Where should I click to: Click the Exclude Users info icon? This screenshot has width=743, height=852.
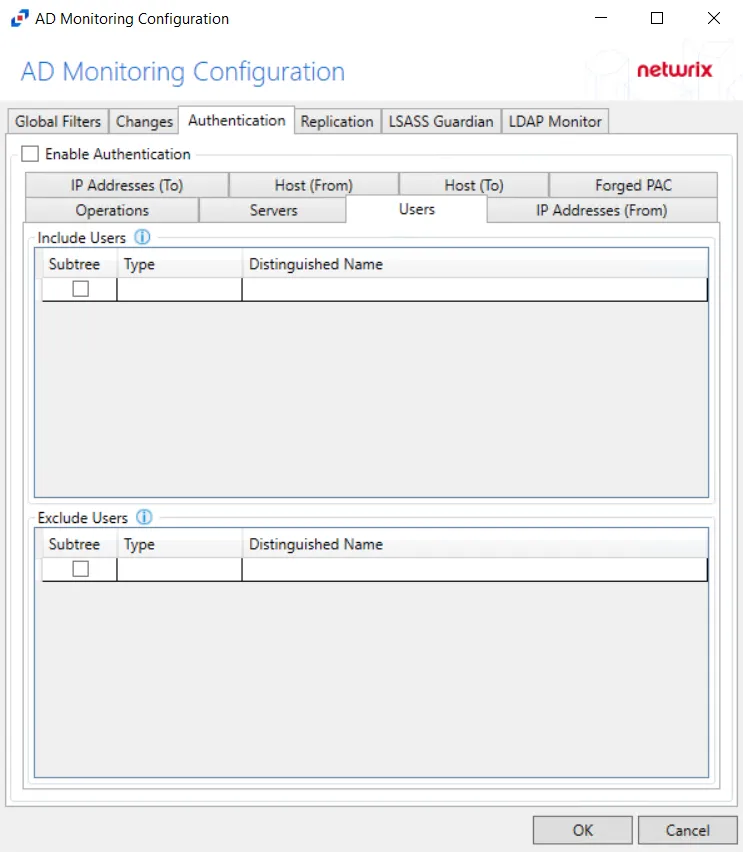tap(144, 517)
